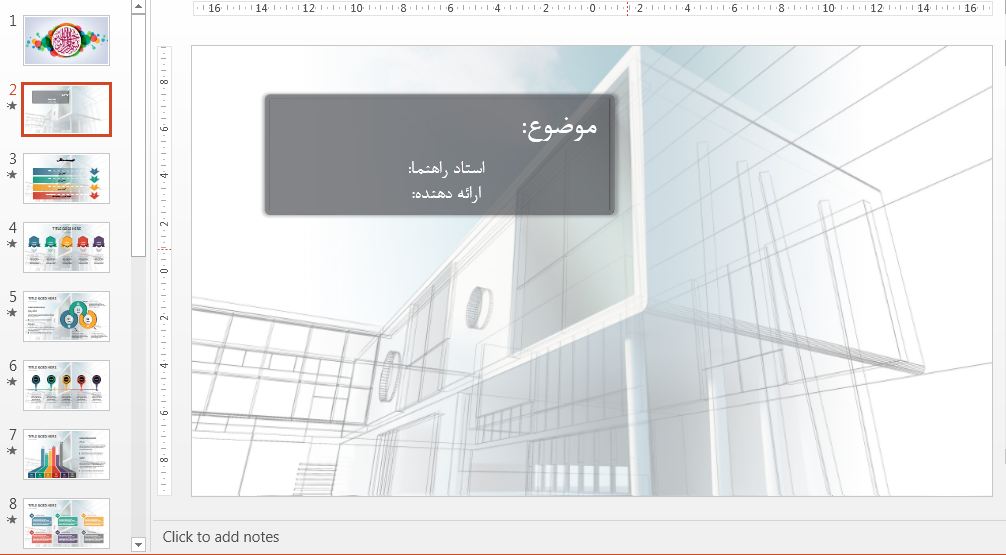Click the animation star under slide 6
Image resolution: width=1006 pixels, height=555 pixels.
point(13,381)
